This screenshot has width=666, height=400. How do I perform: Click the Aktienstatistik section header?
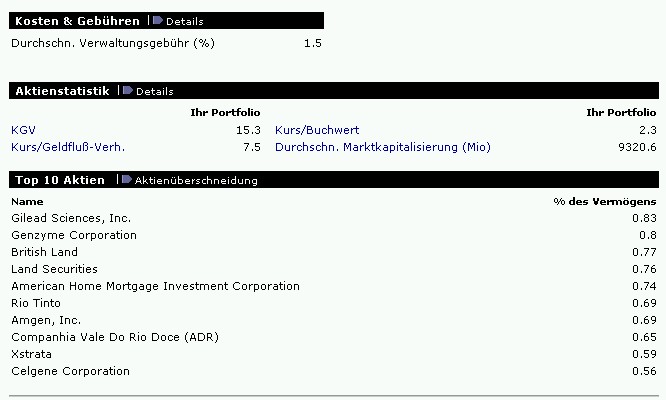pyautogui.click(x=62, y=91)
